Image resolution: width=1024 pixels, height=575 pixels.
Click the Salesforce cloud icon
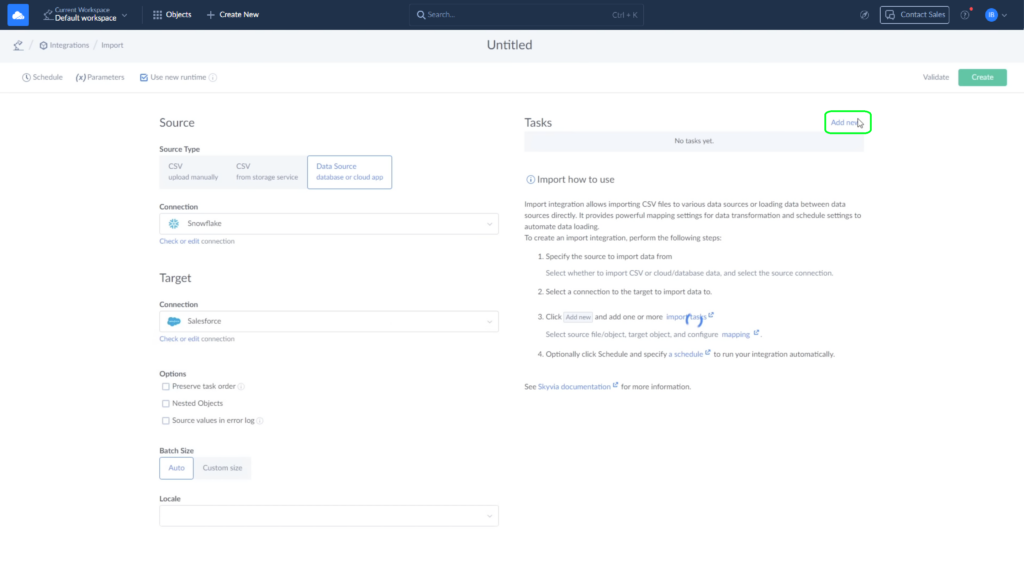pos(174,321)
